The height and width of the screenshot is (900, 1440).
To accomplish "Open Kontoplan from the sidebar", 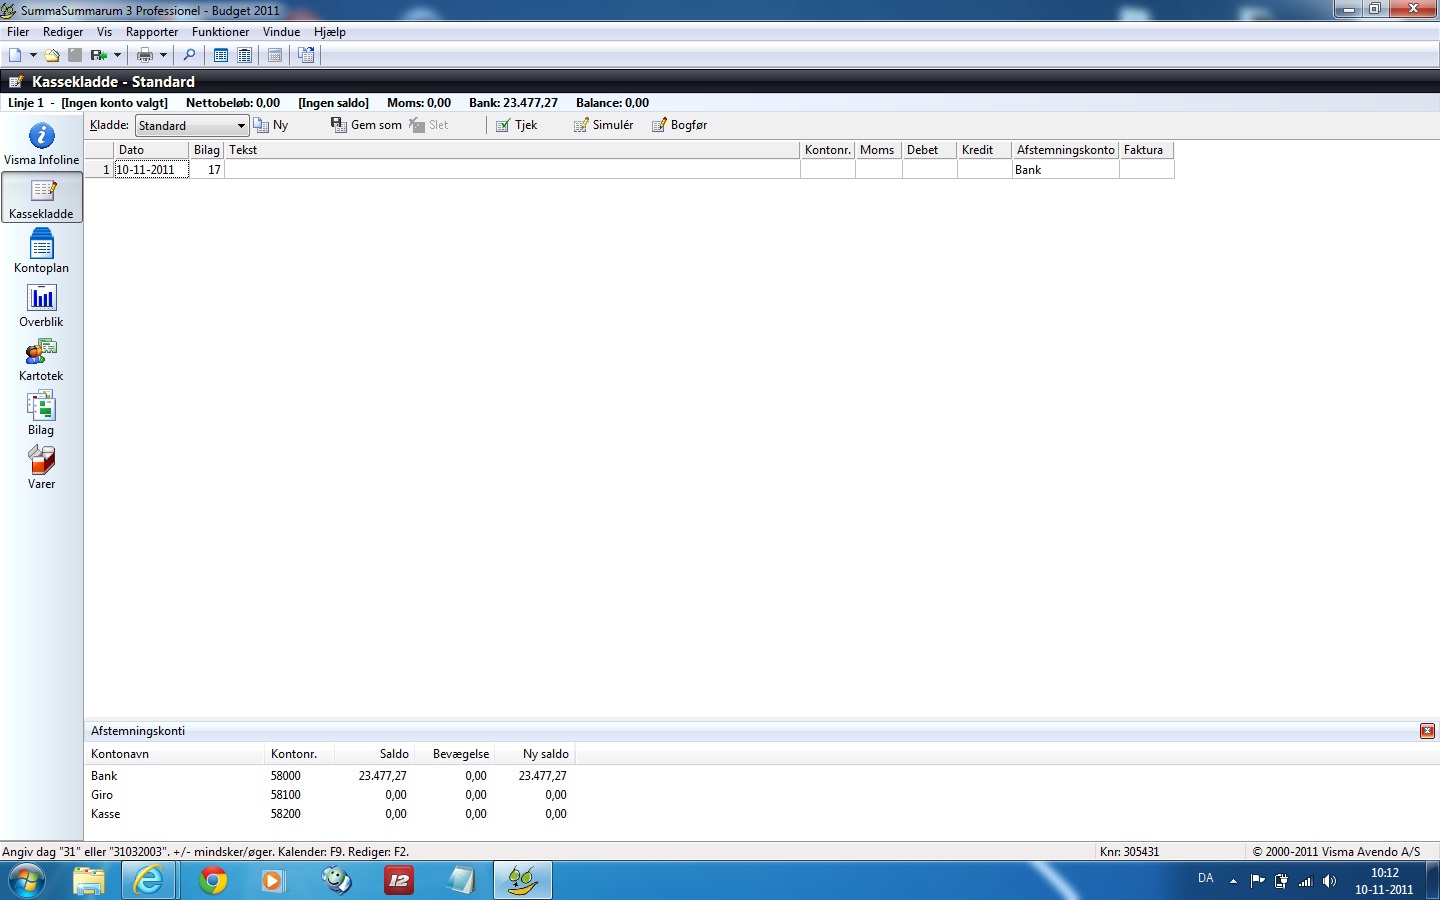I will pyautogui.click(x=41, y=252).
